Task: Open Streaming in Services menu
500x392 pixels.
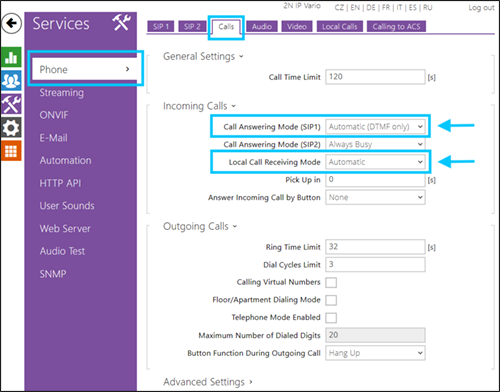Action: [x=62, y=93]
